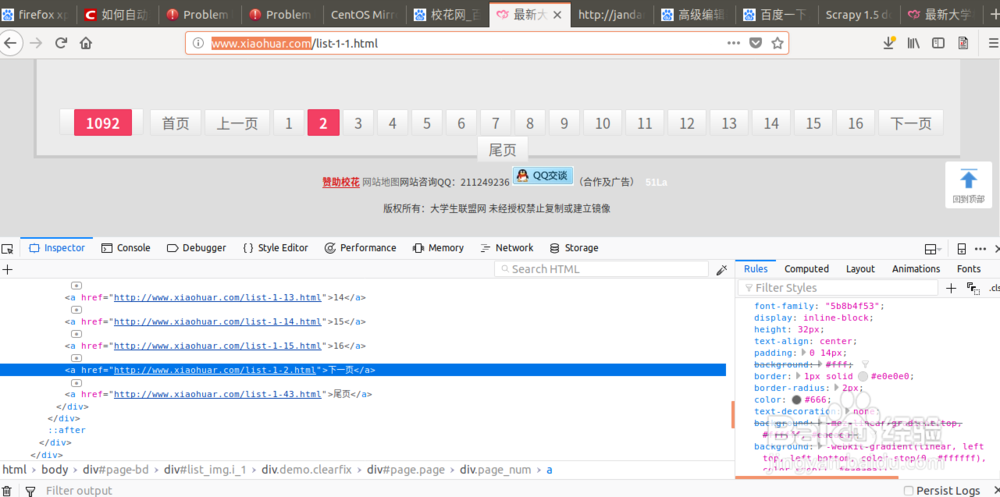Click div#page-bd in the breadcrumb trail
This screenshot has width=1000, height=497.
coord(115,470)
